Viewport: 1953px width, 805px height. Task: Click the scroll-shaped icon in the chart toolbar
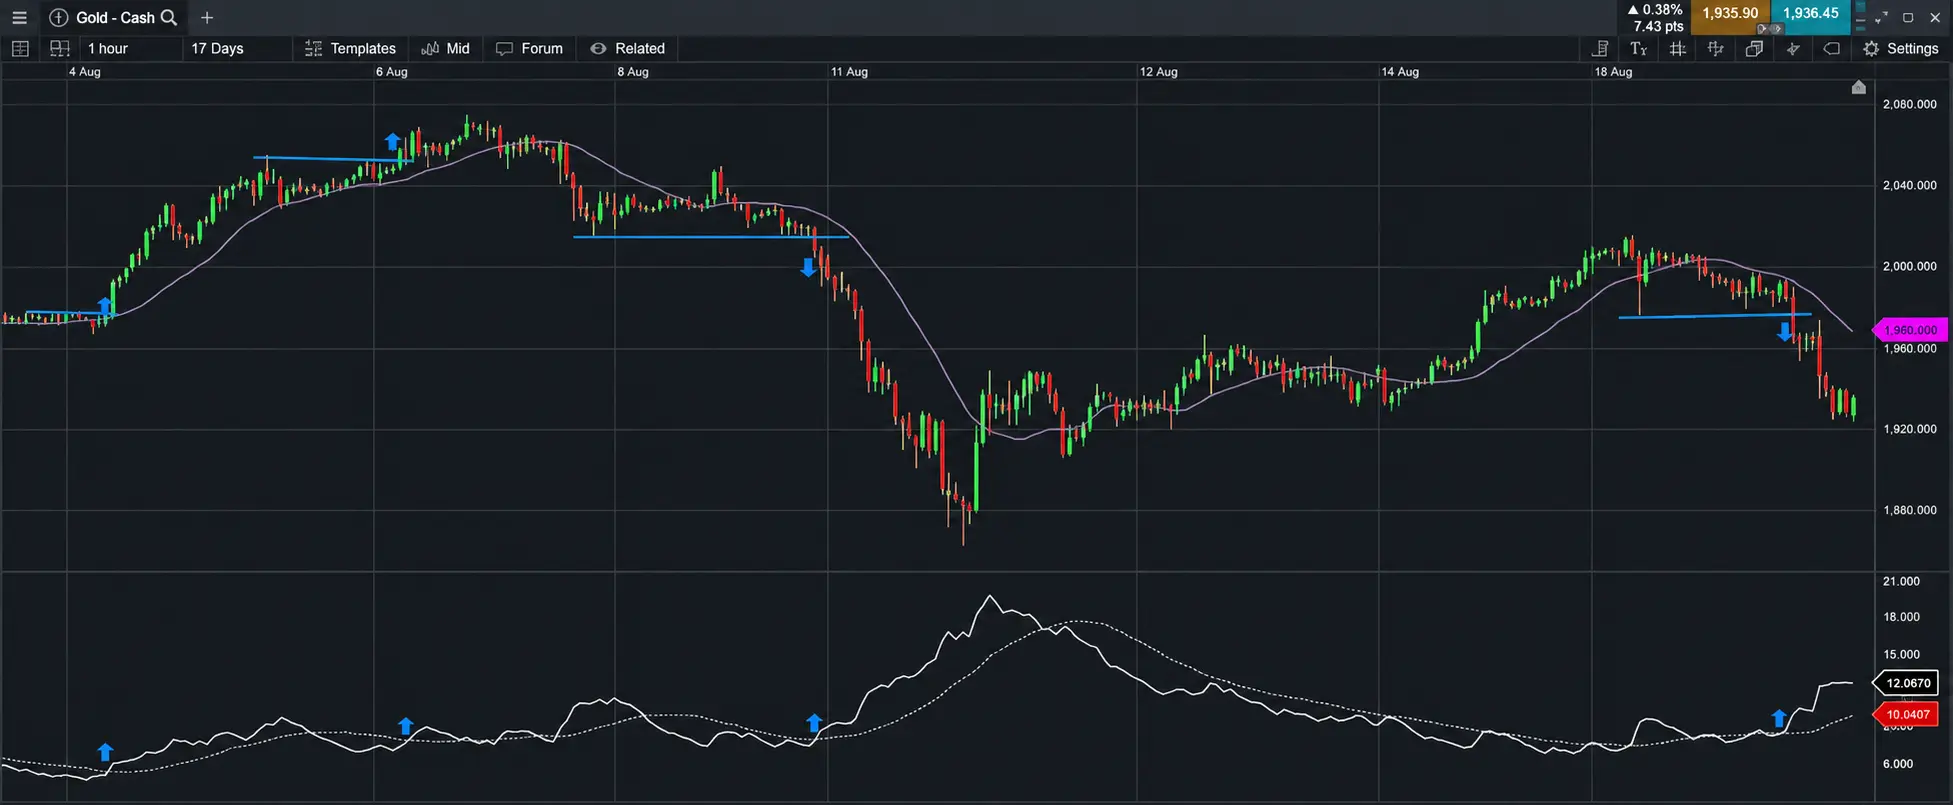[1601, 49]
